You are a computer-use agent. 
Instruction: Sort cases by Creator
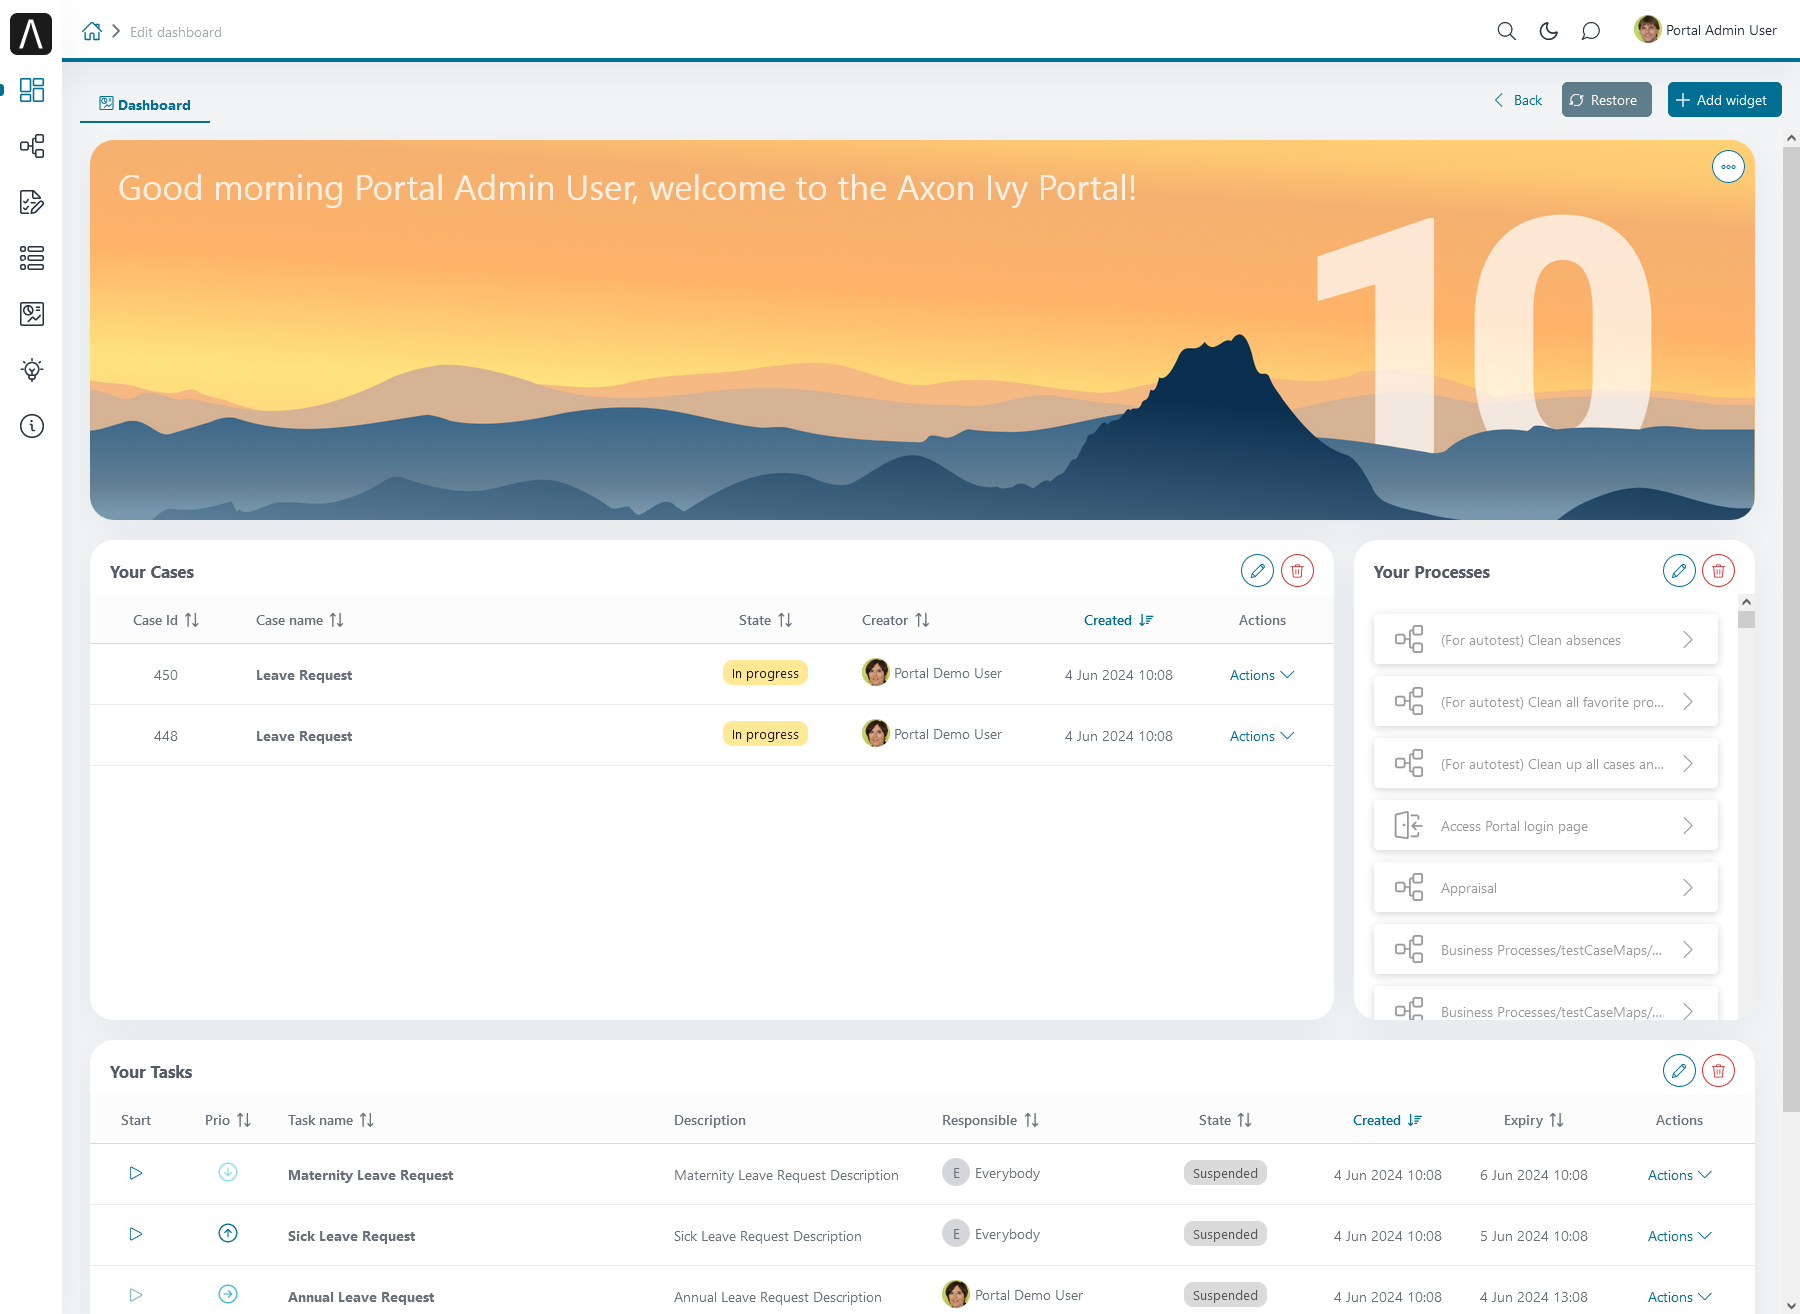(922, 620)
